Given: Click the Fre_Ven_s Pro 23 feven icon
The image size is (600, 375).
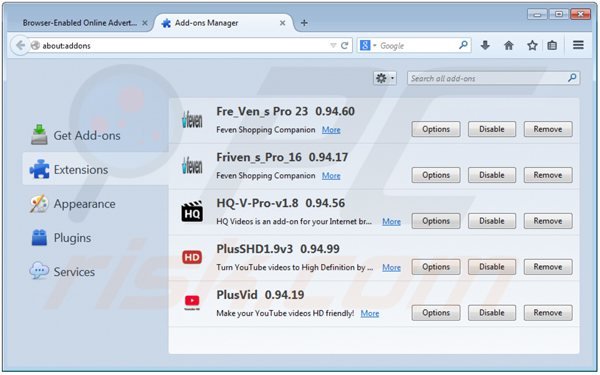Looking at the screenshot, I should tap(192, 120).
